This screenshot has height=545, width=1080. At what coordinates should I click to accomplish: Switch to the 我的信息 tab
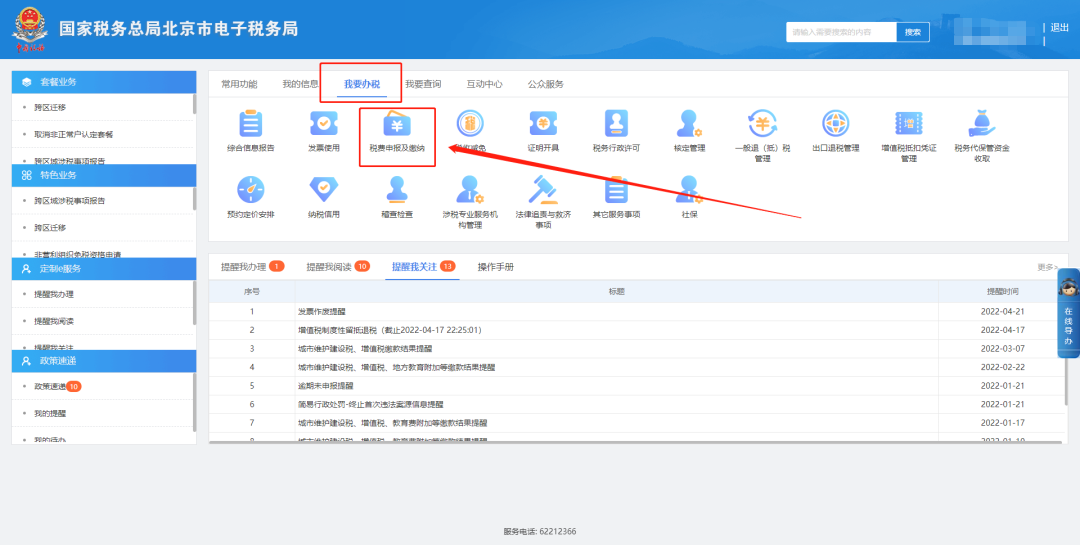point(300,84)
